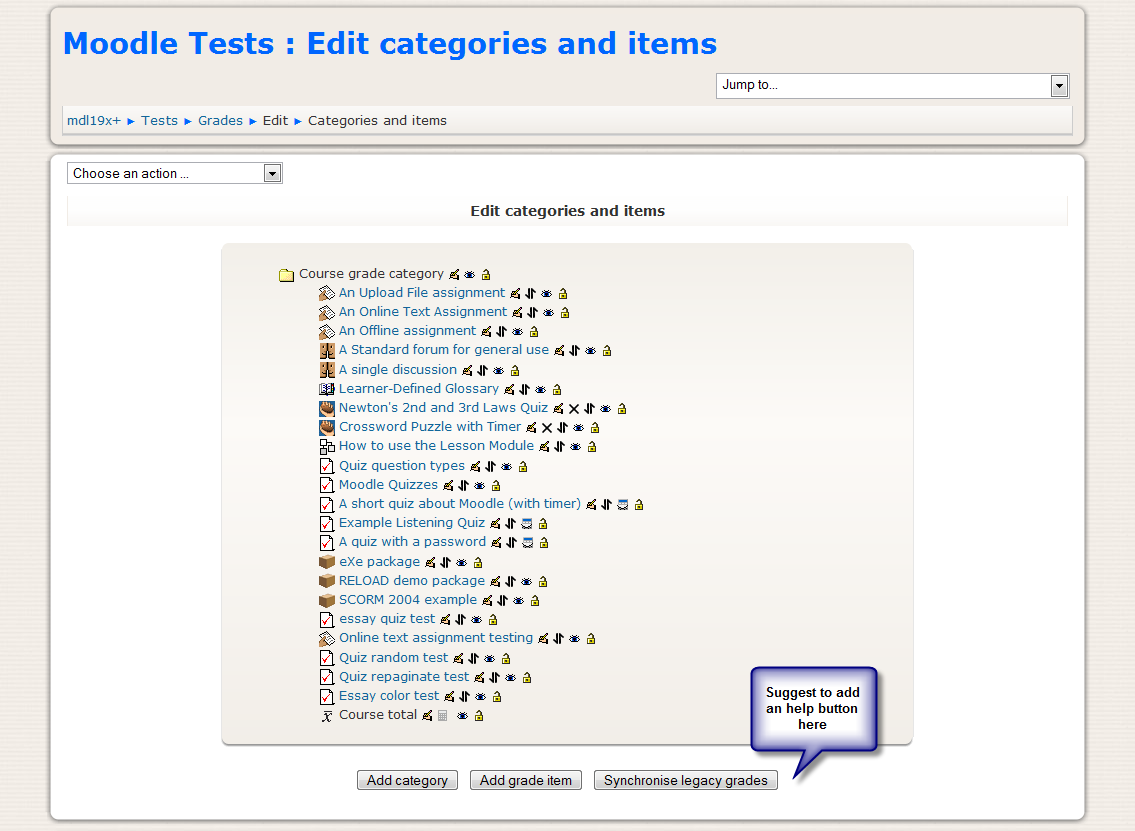Edit Online text assignment testing item
Image resolution: width=1135 pixels, height=831 pixels.
coord(543,638)
